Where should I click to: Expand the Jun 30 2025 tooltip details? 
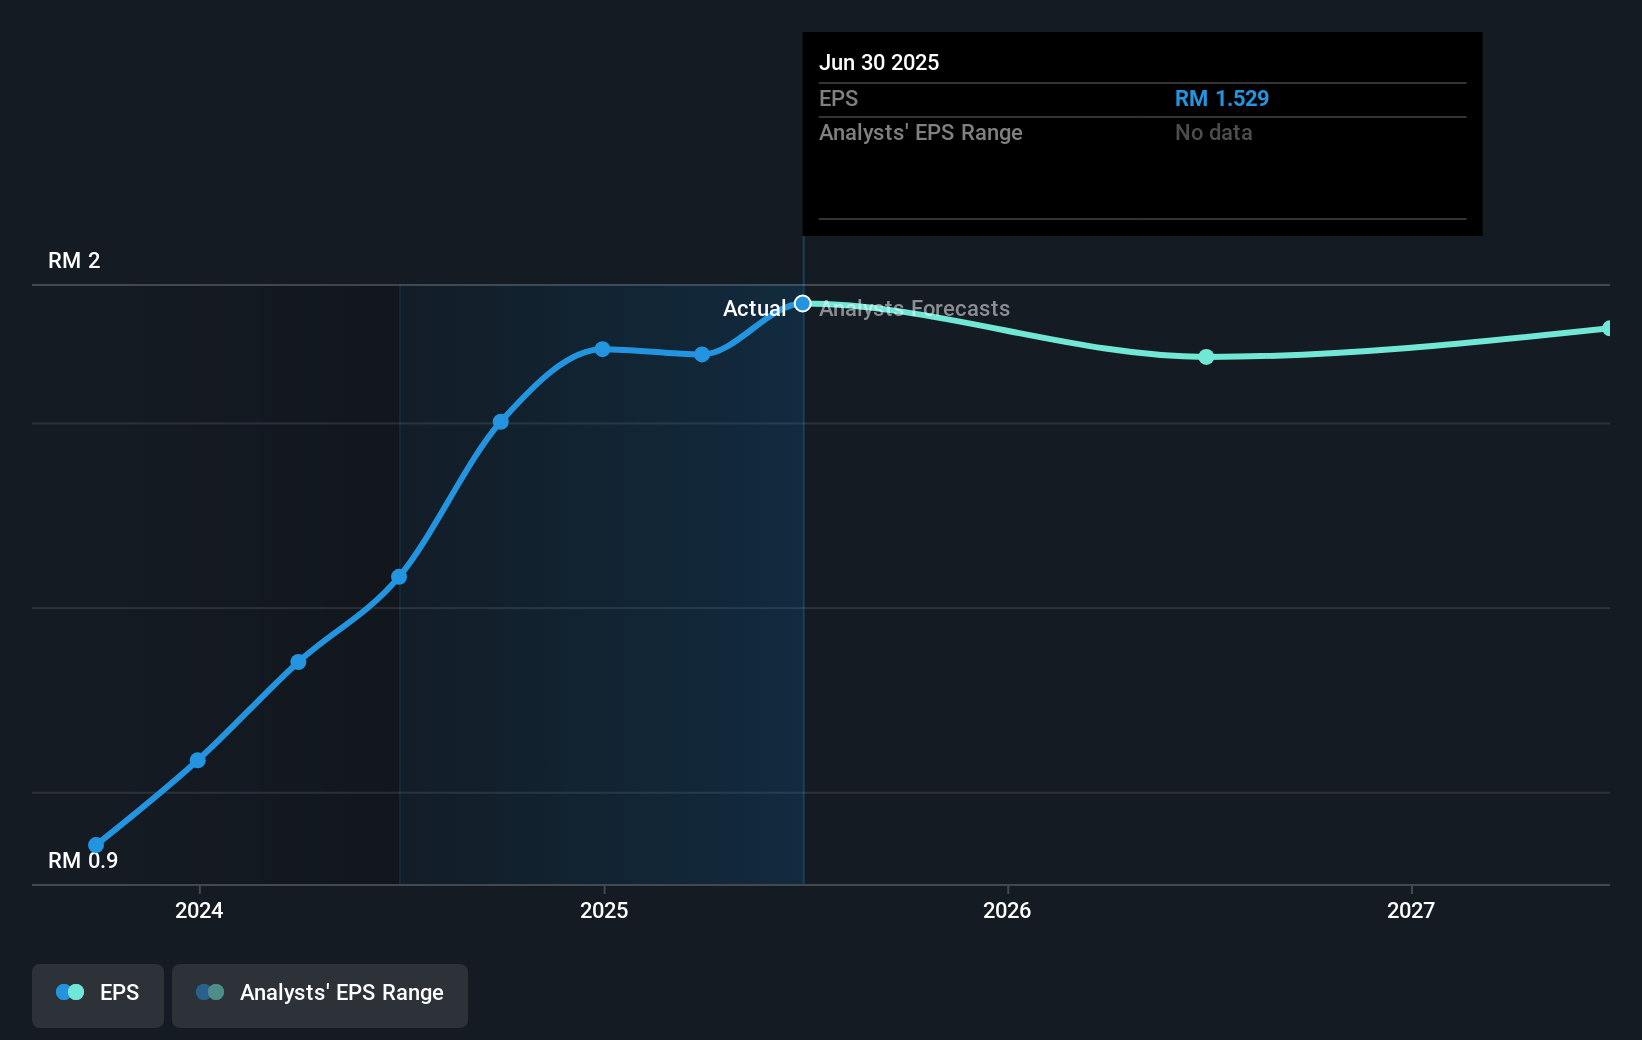[x=880, y=62]
